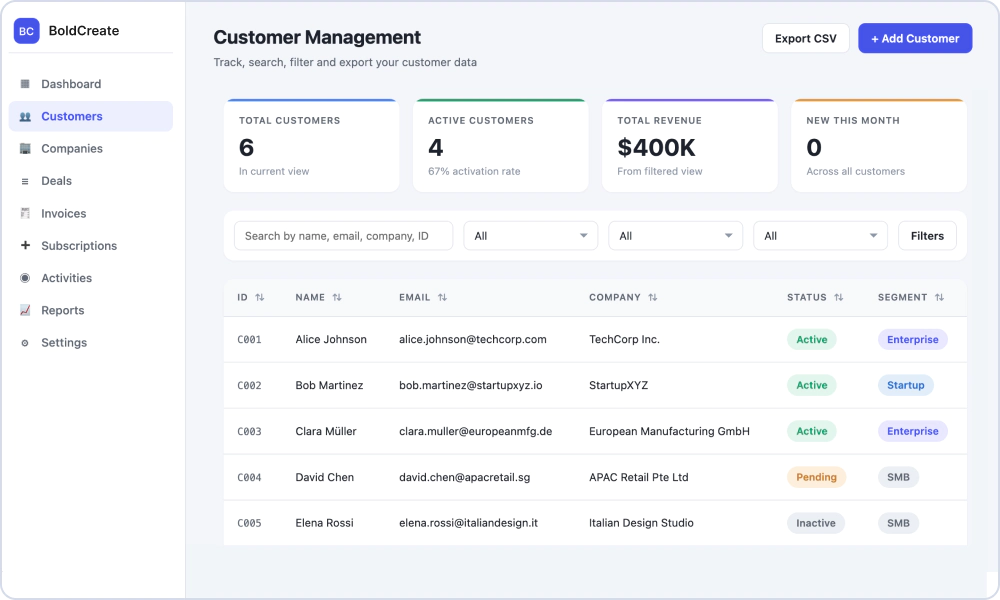Click the Startup tag for Bob Martinez
Screen dimensions: 1000x600
[906, 385]
